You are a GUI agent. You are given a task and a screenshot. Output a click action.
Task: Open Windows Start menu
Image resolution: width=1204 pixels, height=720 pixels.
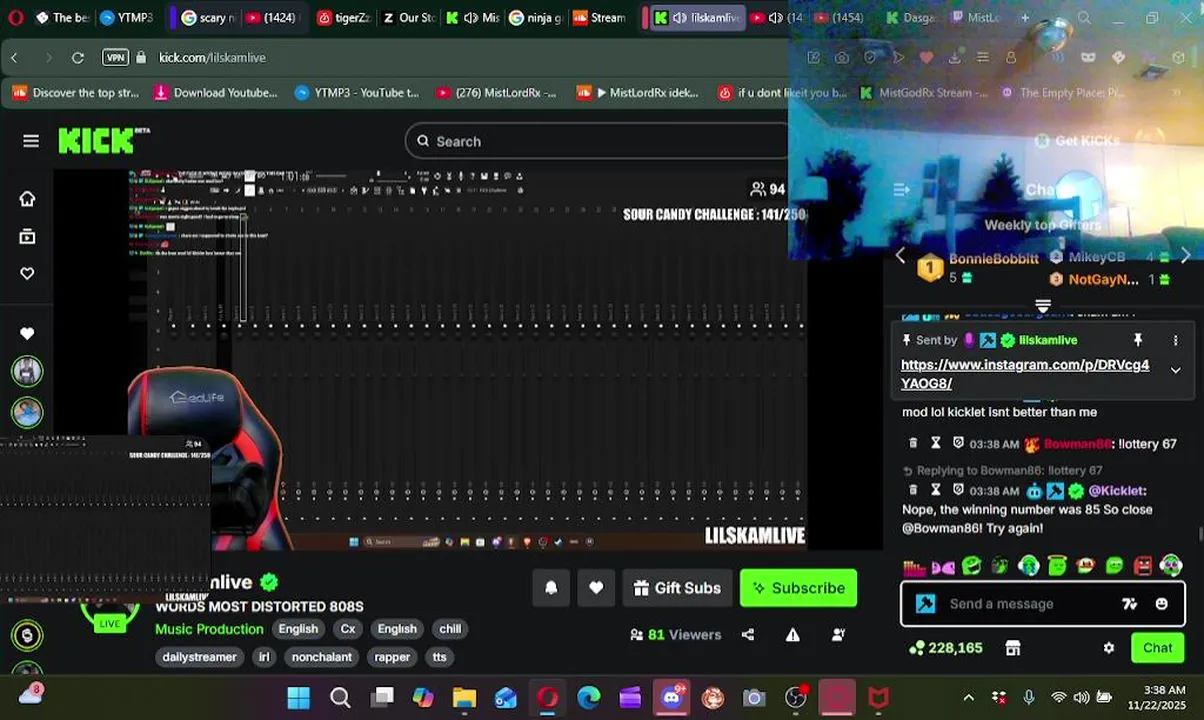point(298,697)
